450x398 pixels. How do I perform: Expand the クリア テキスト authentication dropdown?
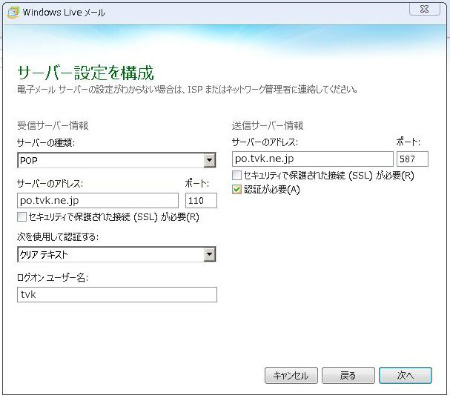(x=116, y=255)
